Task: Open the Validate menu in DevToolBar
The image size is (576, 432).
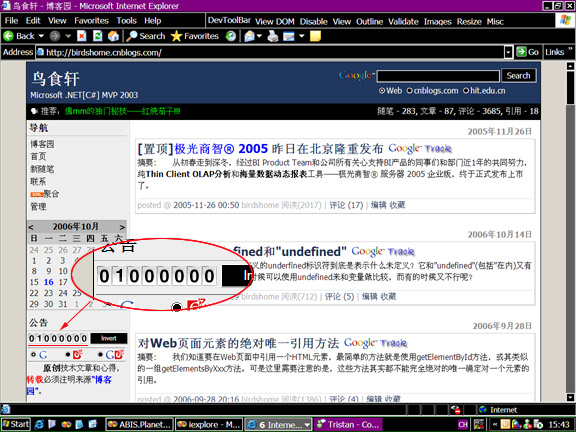Action: pos(403,22)
